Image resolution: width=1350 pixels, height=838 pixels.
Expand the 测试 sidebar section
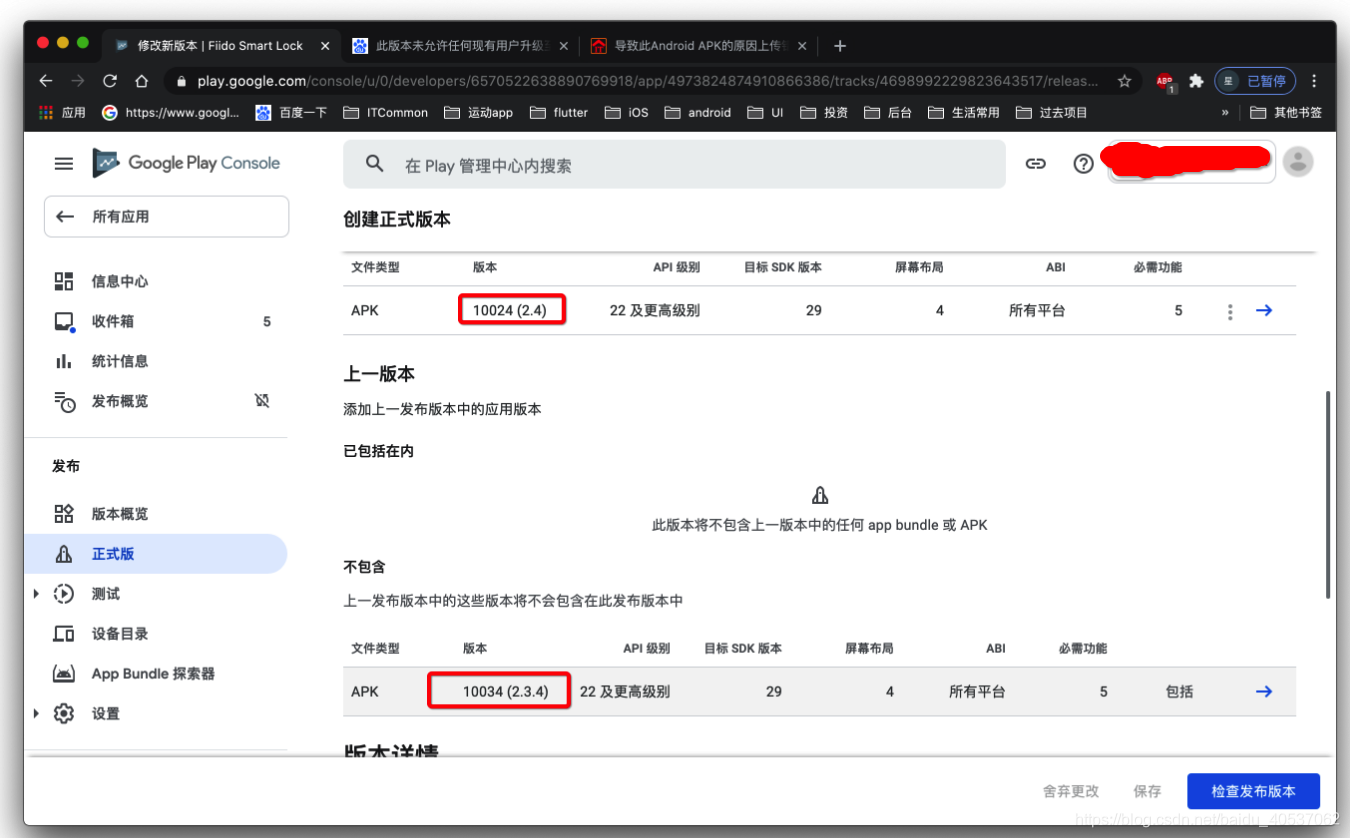36,594
